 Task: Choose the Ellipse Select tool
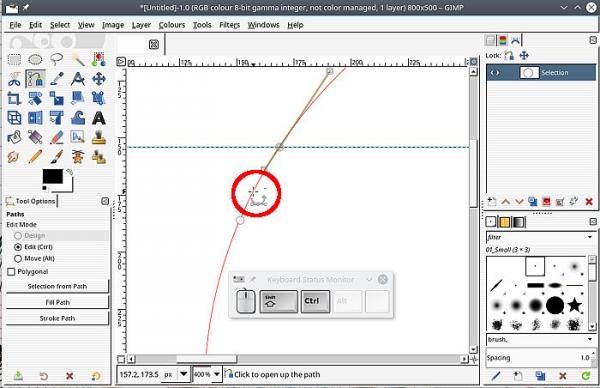click(35, 59)
